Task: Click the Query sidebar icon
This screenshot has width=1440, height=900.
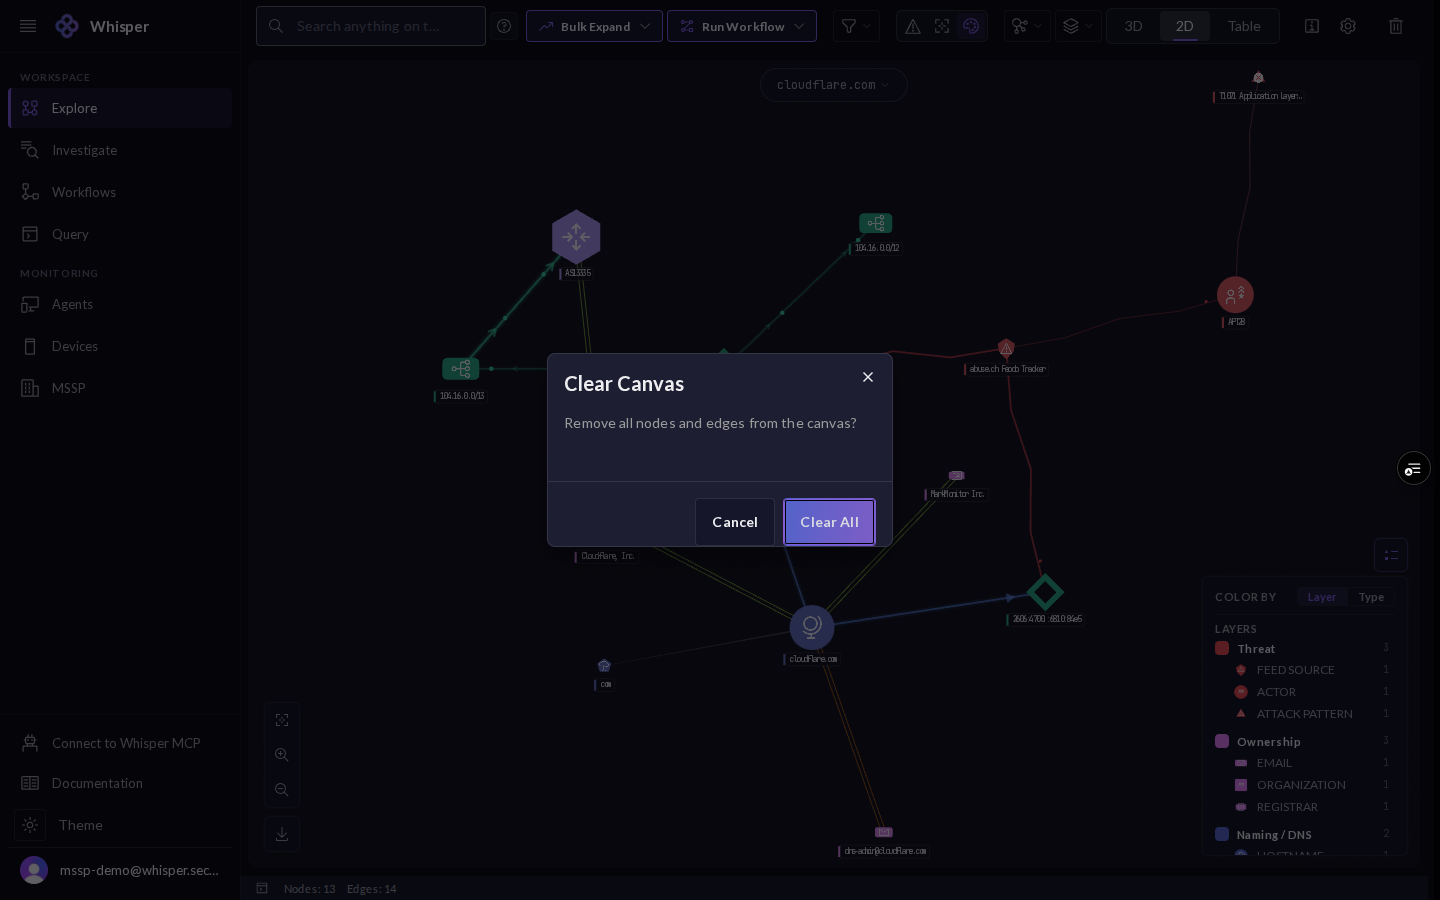Action: [30, 234]
